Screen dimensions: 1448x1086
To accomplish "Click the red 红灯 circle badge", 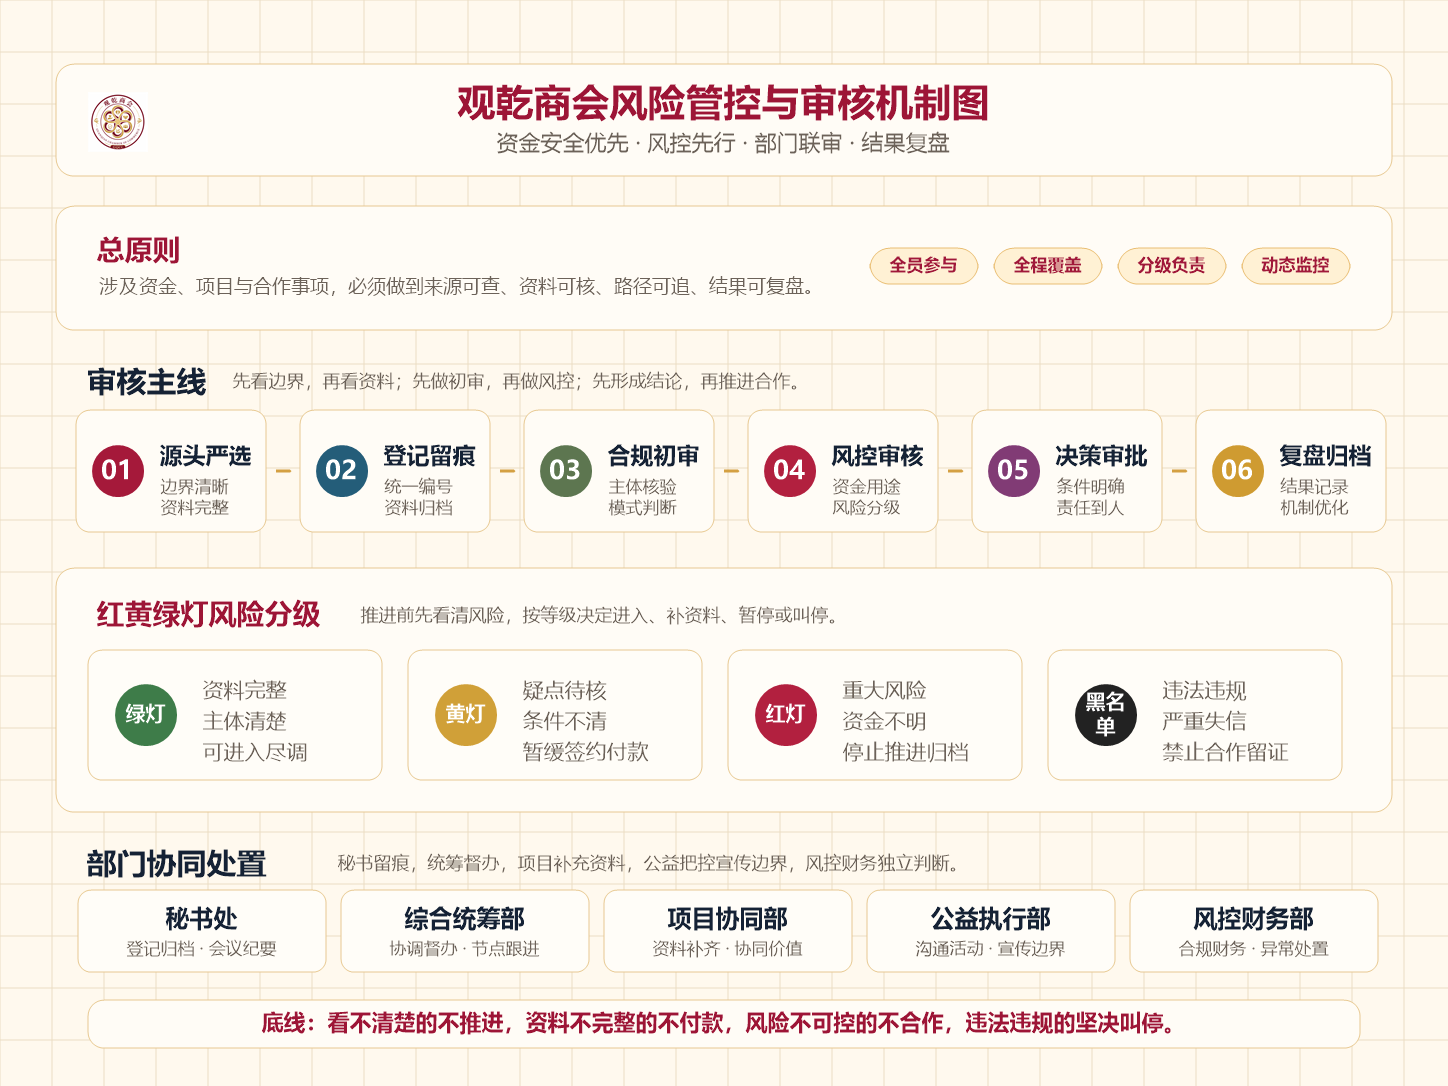I will click(x=786, y=715).
